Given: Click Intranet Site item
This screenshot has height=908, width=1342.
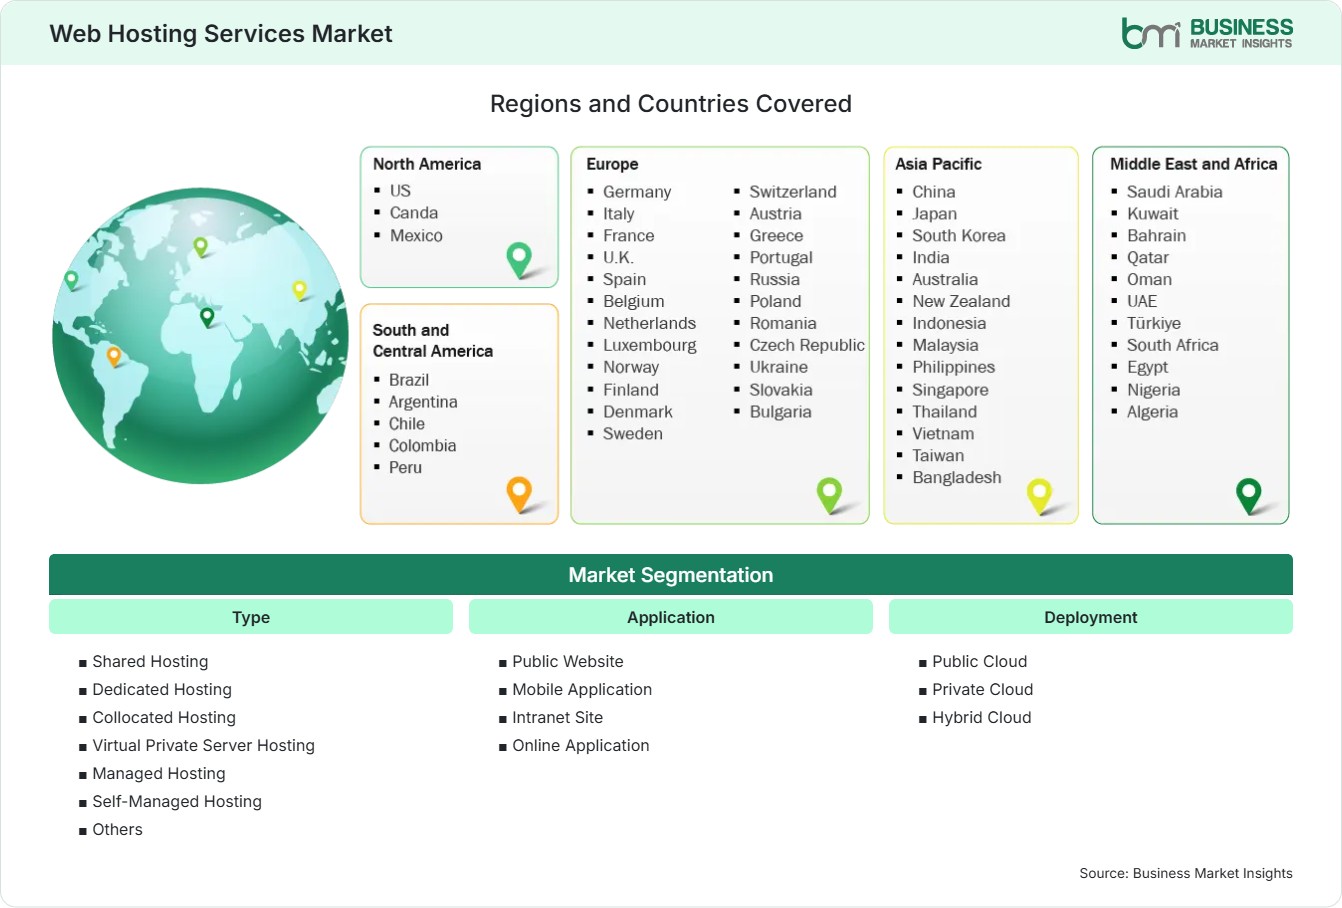Looking at the screenshot, I should (558, 717).
